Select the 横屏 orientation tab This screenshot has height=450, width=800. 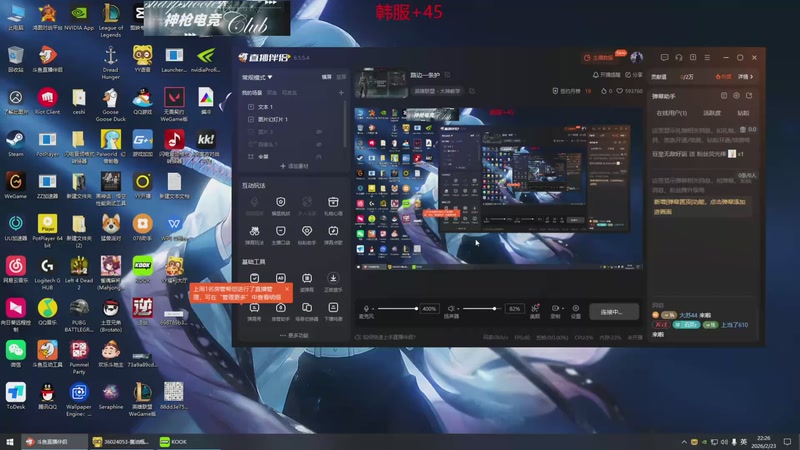pyautogui.click(x=327, y=77)
